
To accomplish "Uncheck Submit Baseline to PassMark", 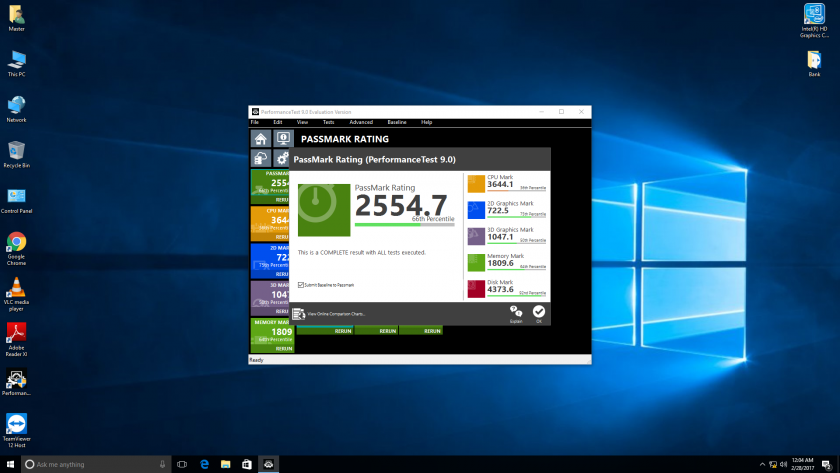I will click(x=301, y=285).
